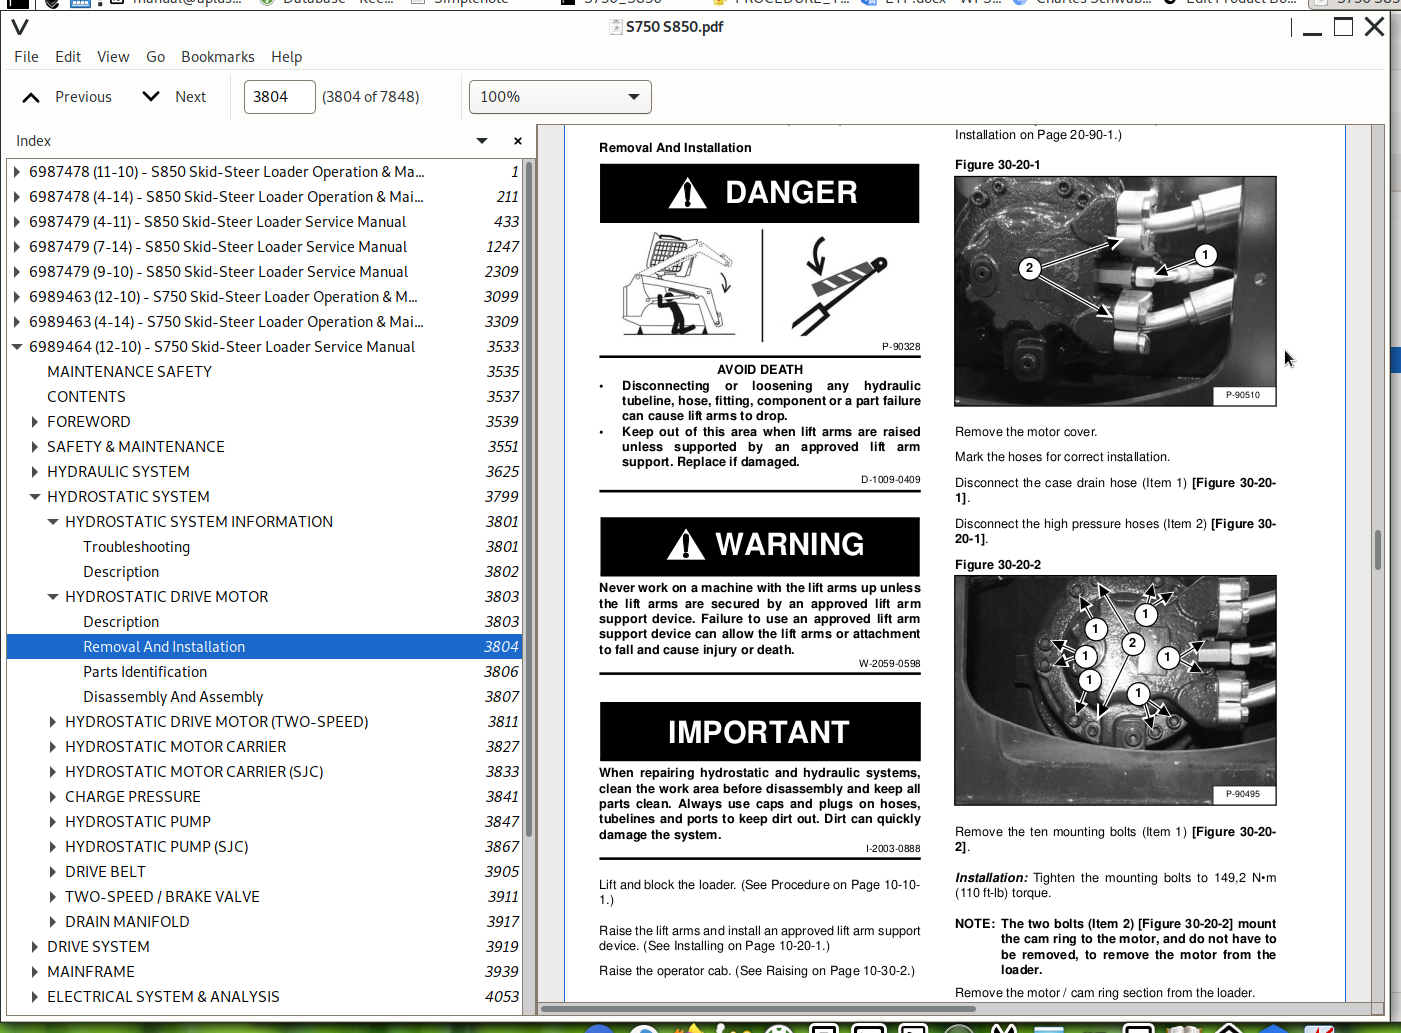Collapse the HYDROSTATIC SYSTEM tree section
This screenshot has width=1401, height=1033.
click(x=35, y=497)
